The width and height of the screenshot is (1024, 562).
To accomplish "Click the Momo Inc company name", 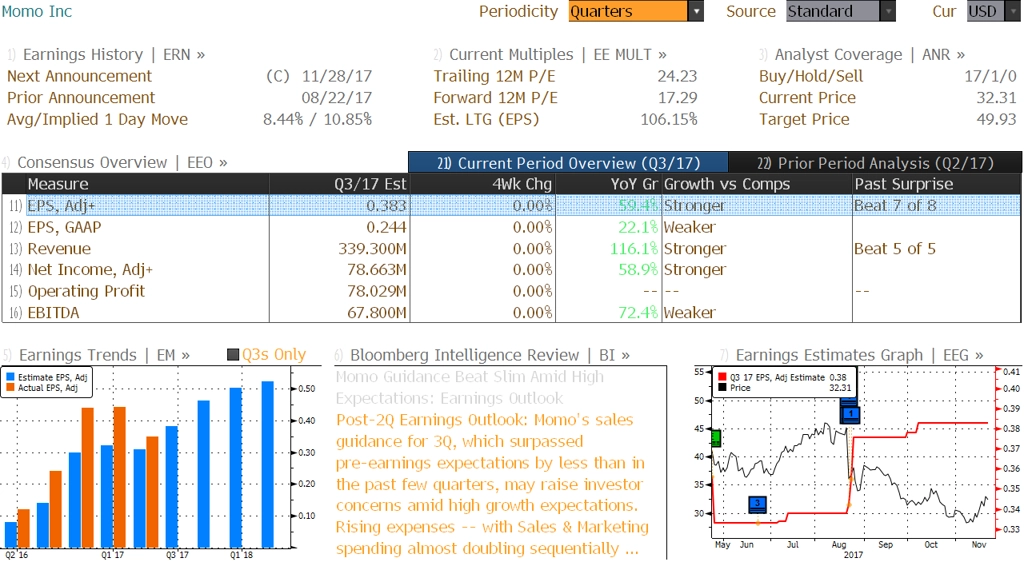I will click(37, 11).
